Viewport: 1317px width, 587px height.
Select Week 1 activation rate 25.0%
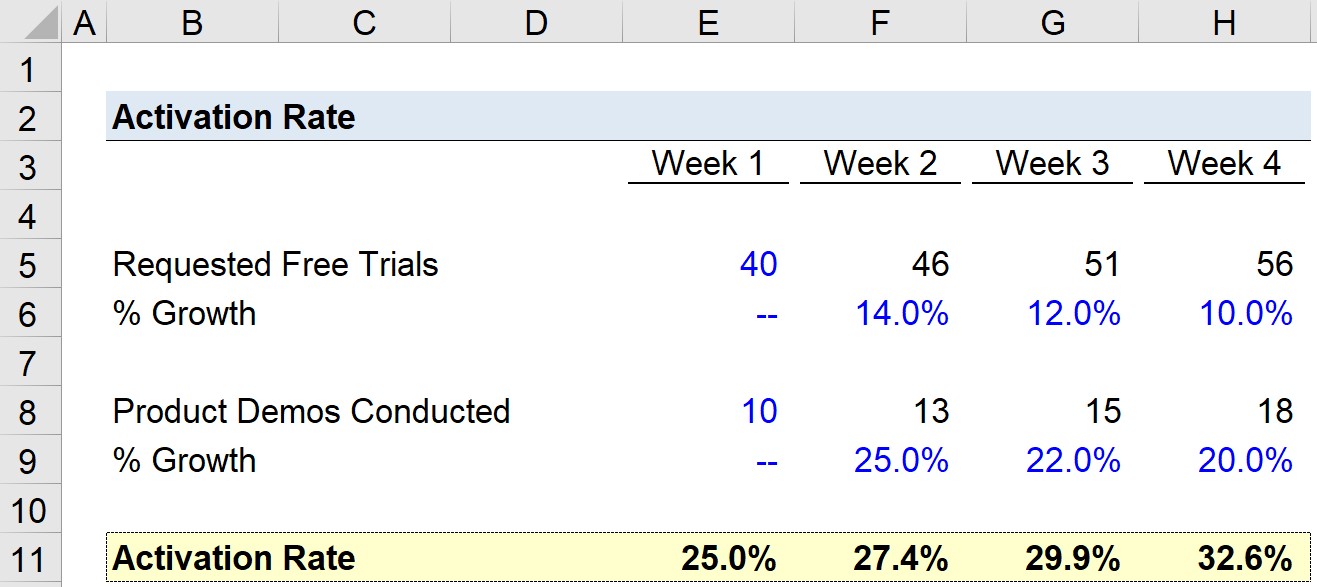pos(728,558)
